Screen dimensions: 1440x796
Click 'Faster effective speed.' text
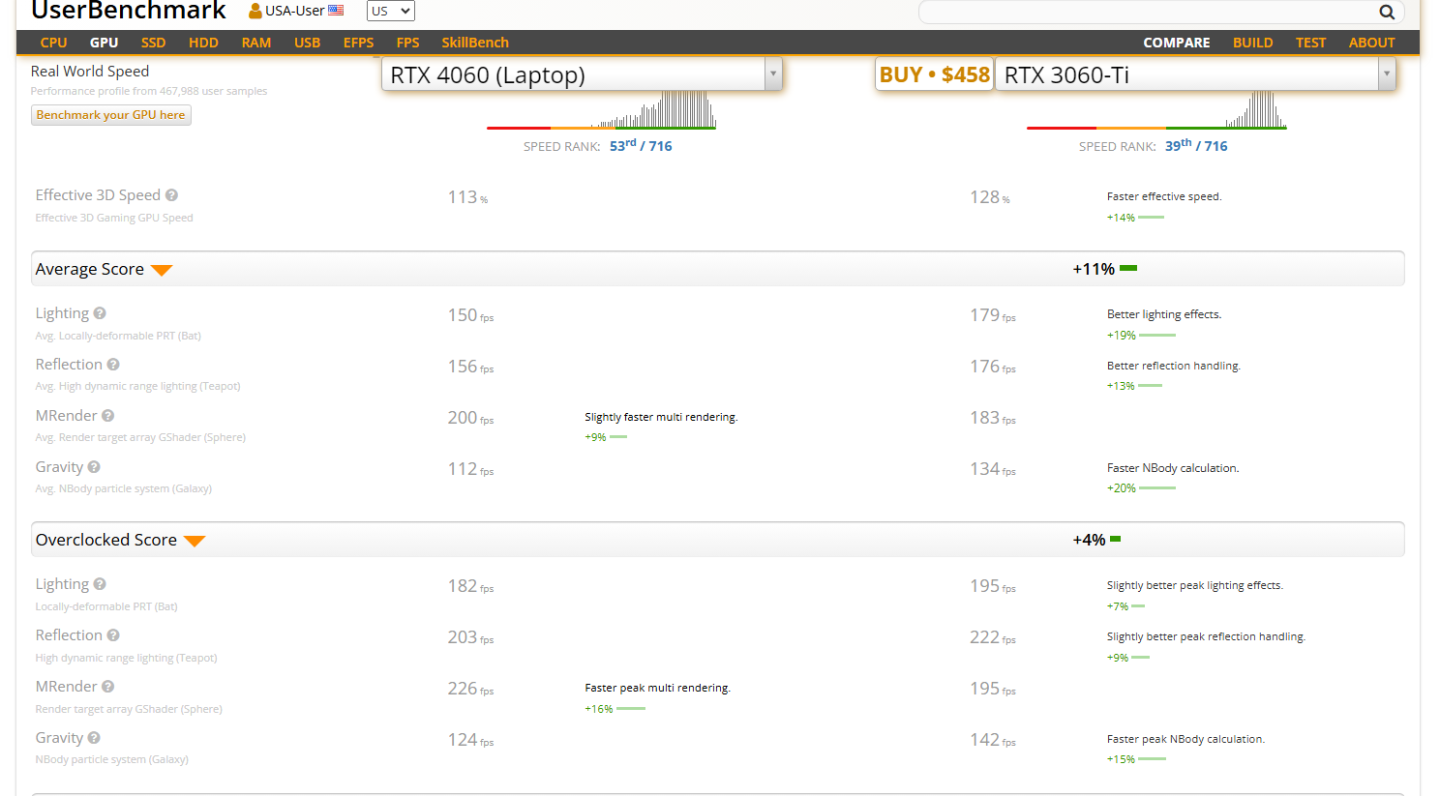(1164, 196)
